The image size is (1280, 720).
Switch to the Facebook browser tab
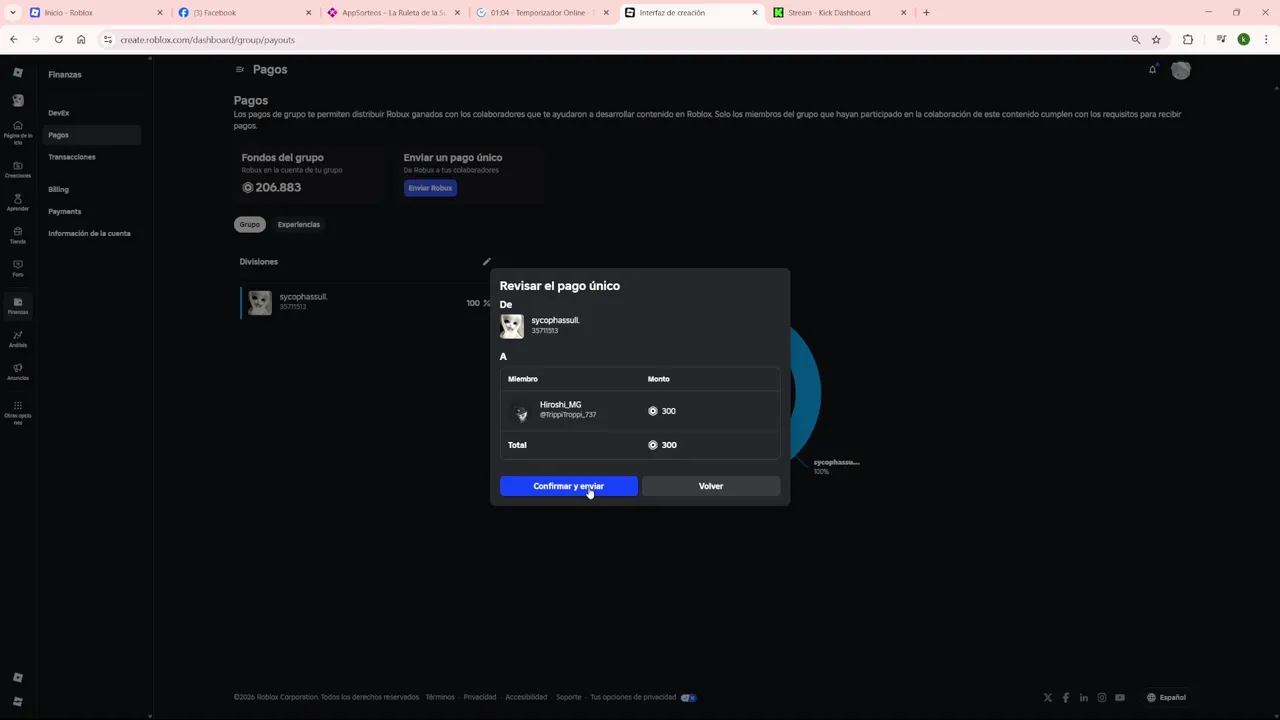pos(245,13)
